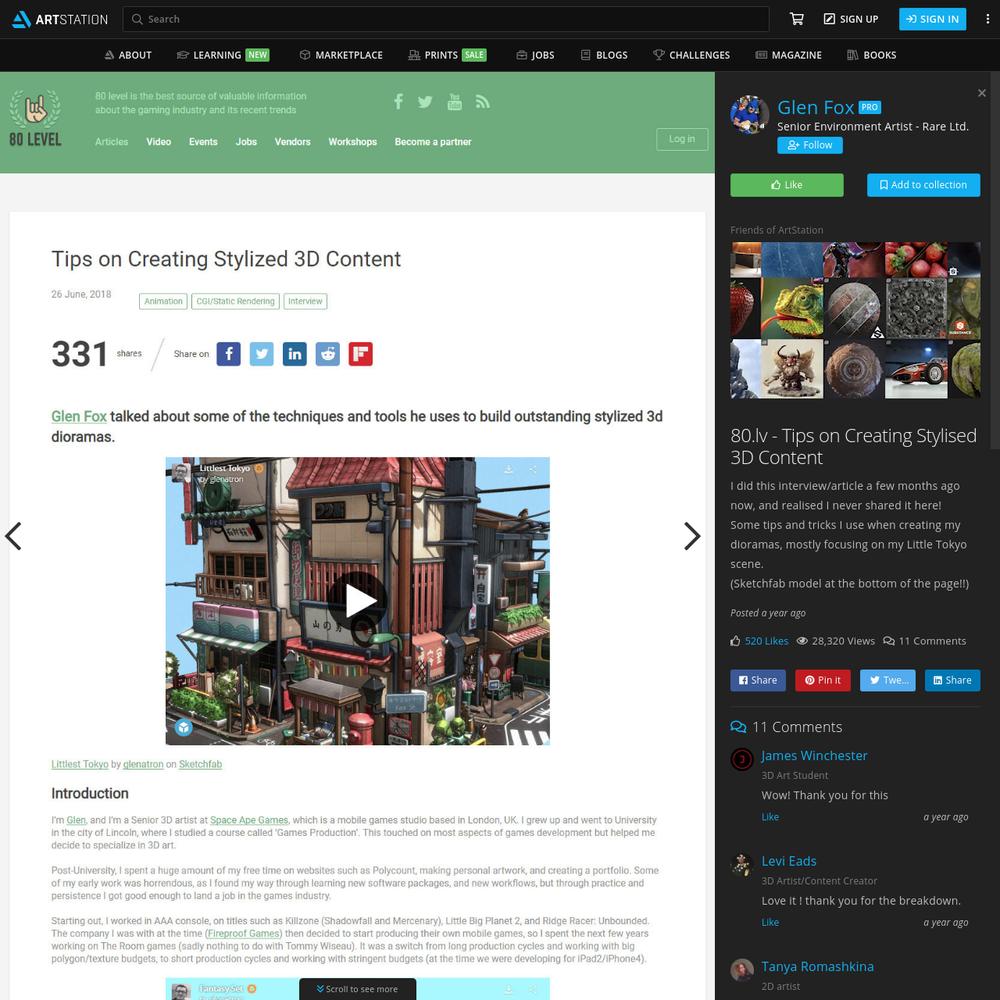Click the Sign Up button

(851, 19)
